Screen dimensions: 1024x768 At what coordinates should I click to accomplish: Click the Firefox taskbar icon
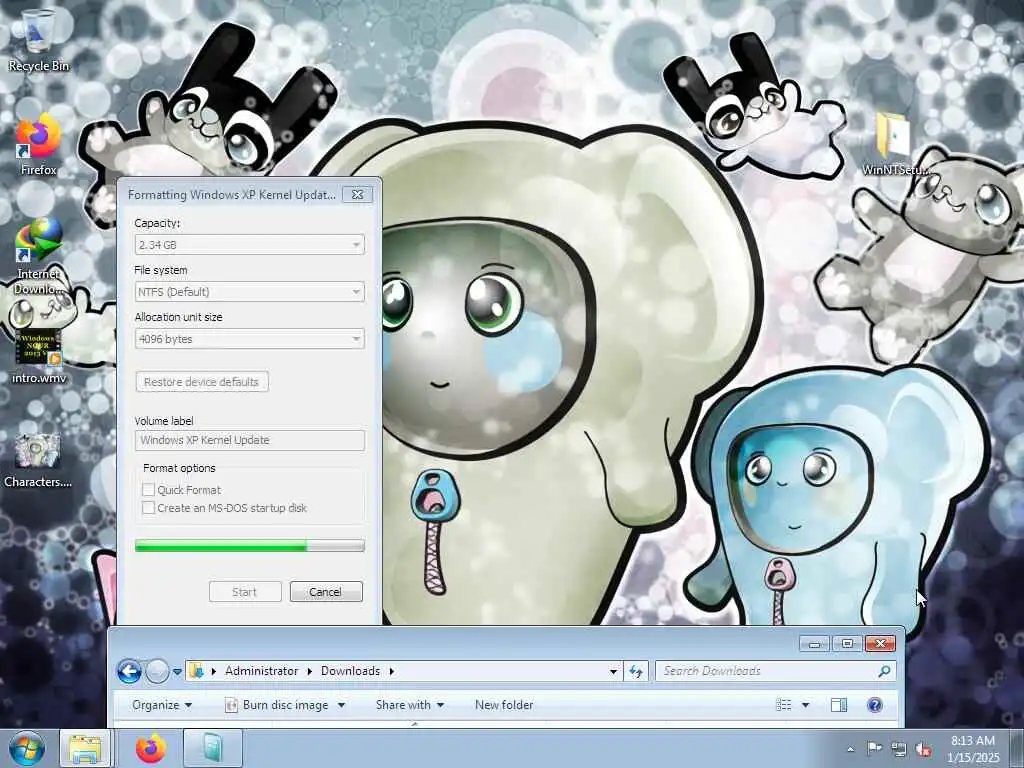pos(150,748)
